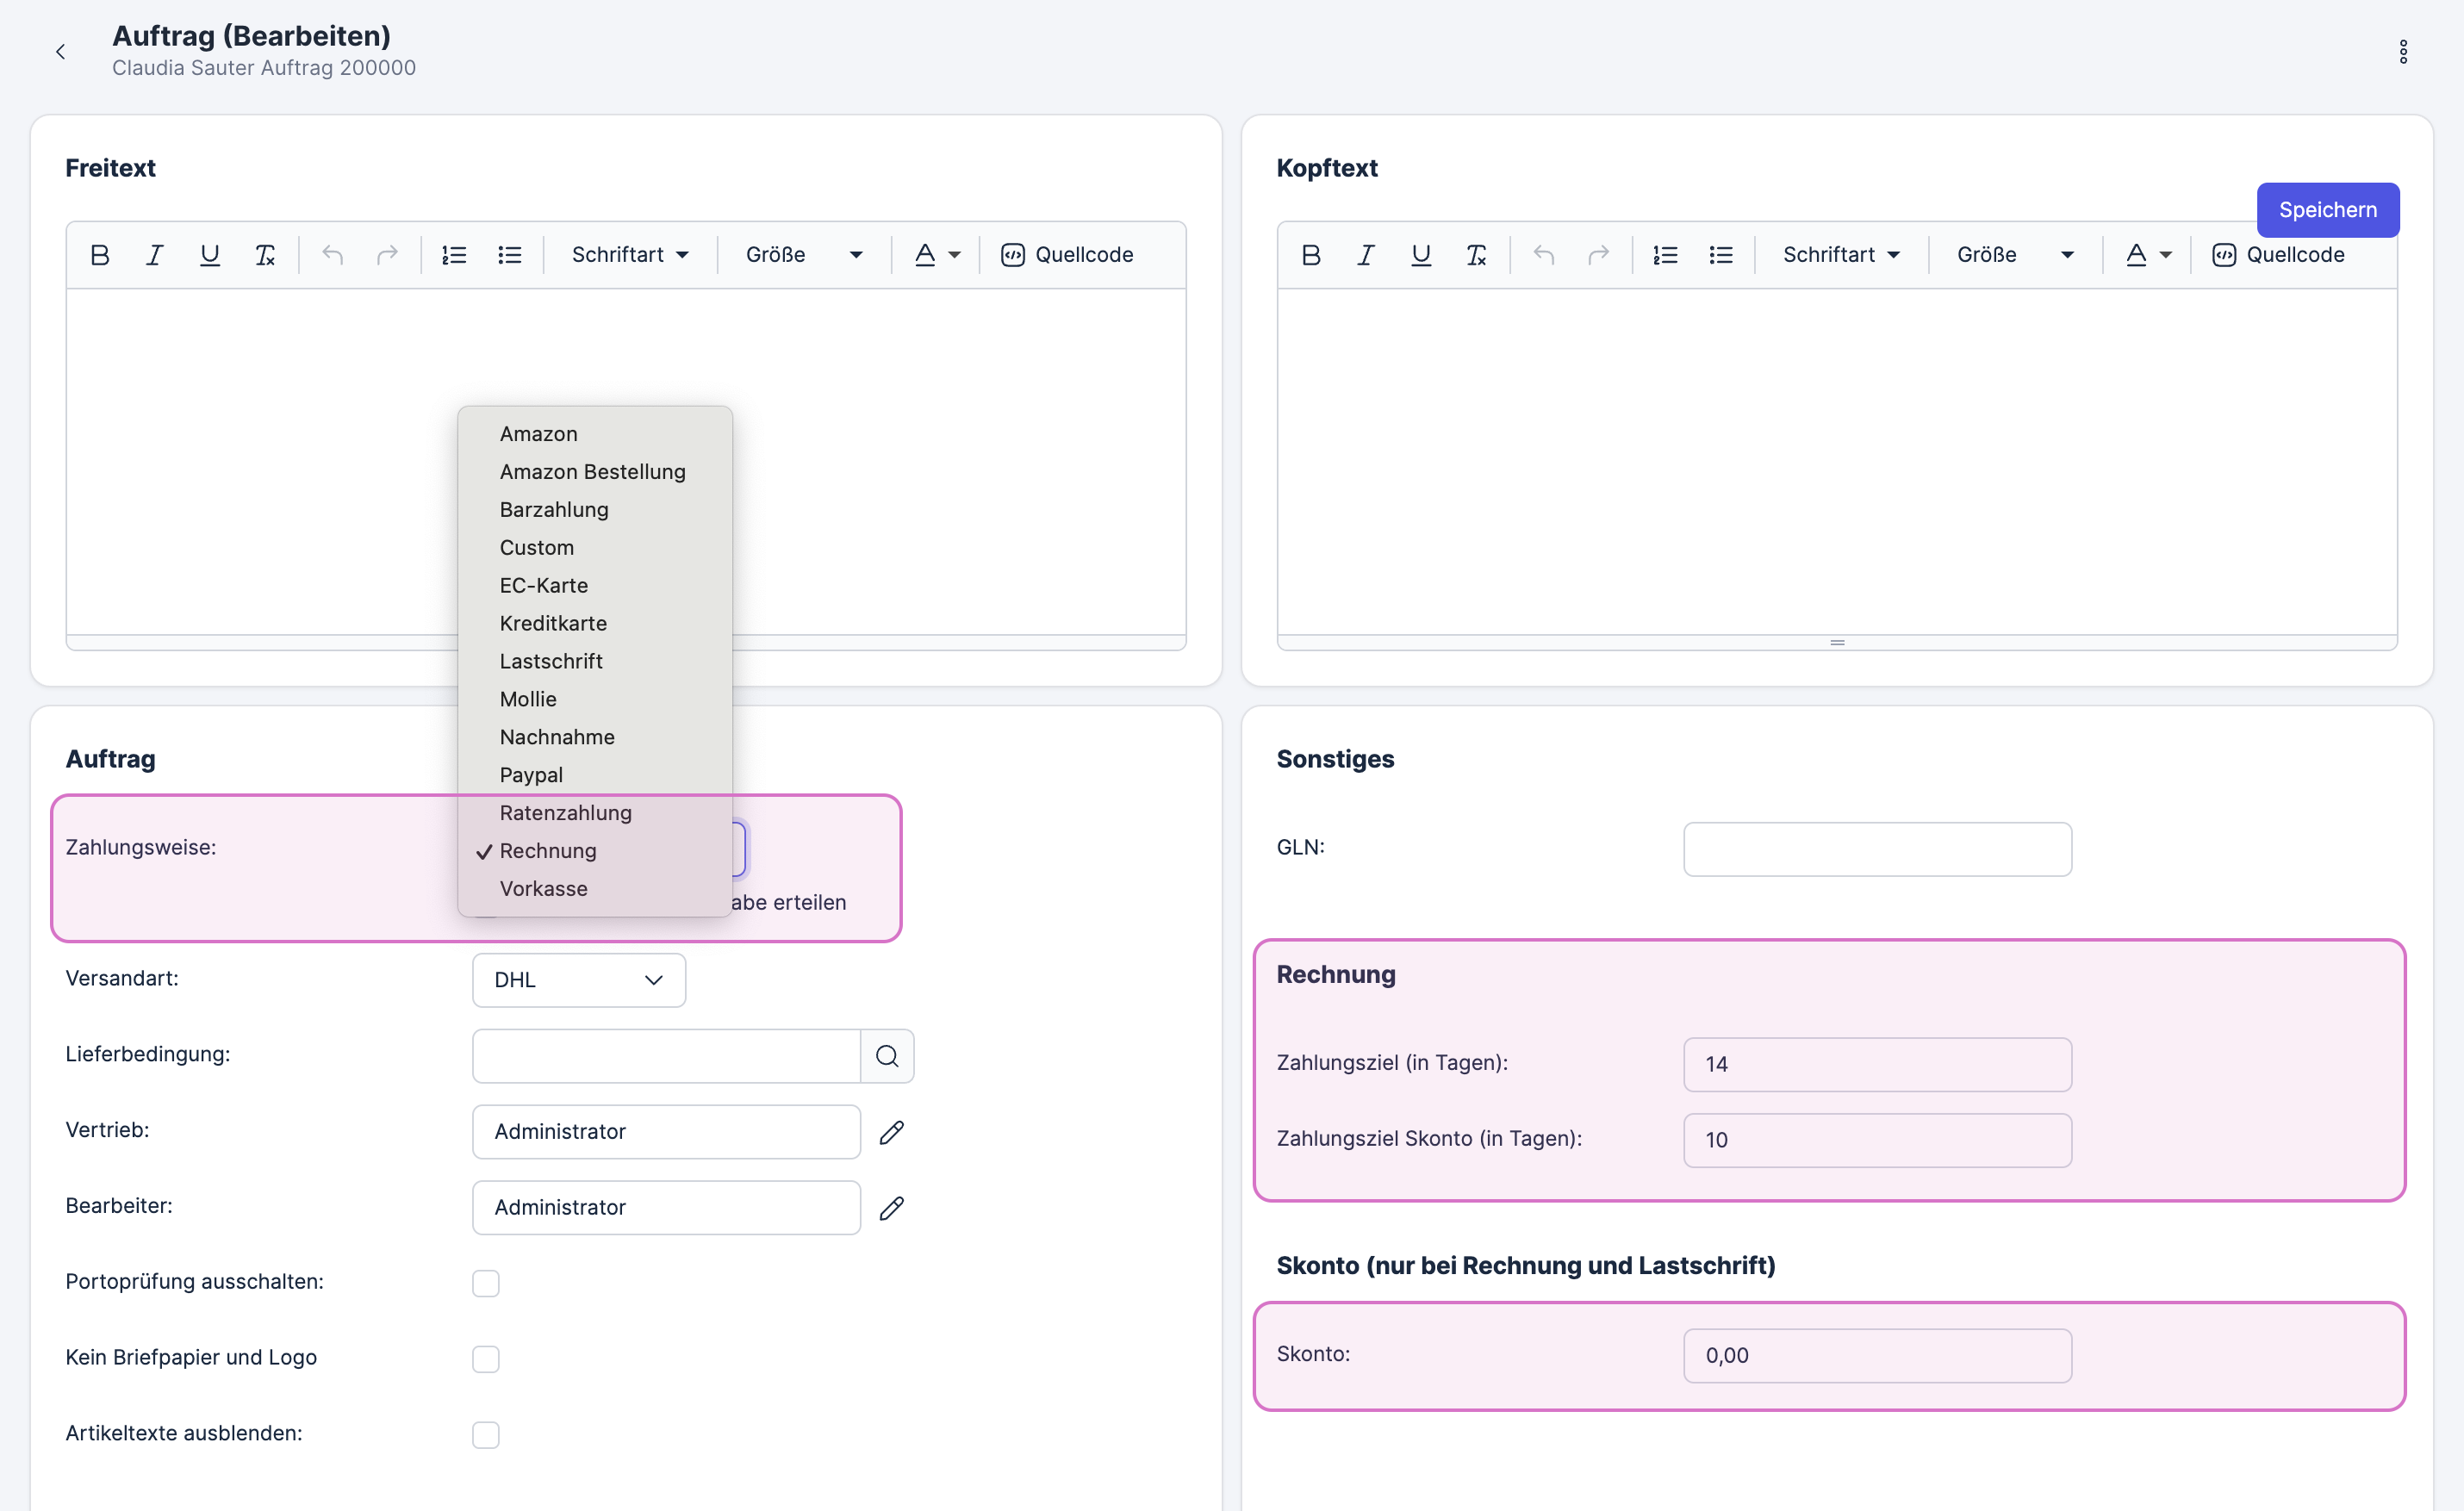Insert bullet list in Kopftext editor
Image resolution: width=2464 pixels, height=1511 pixels.
[1720, 255]
